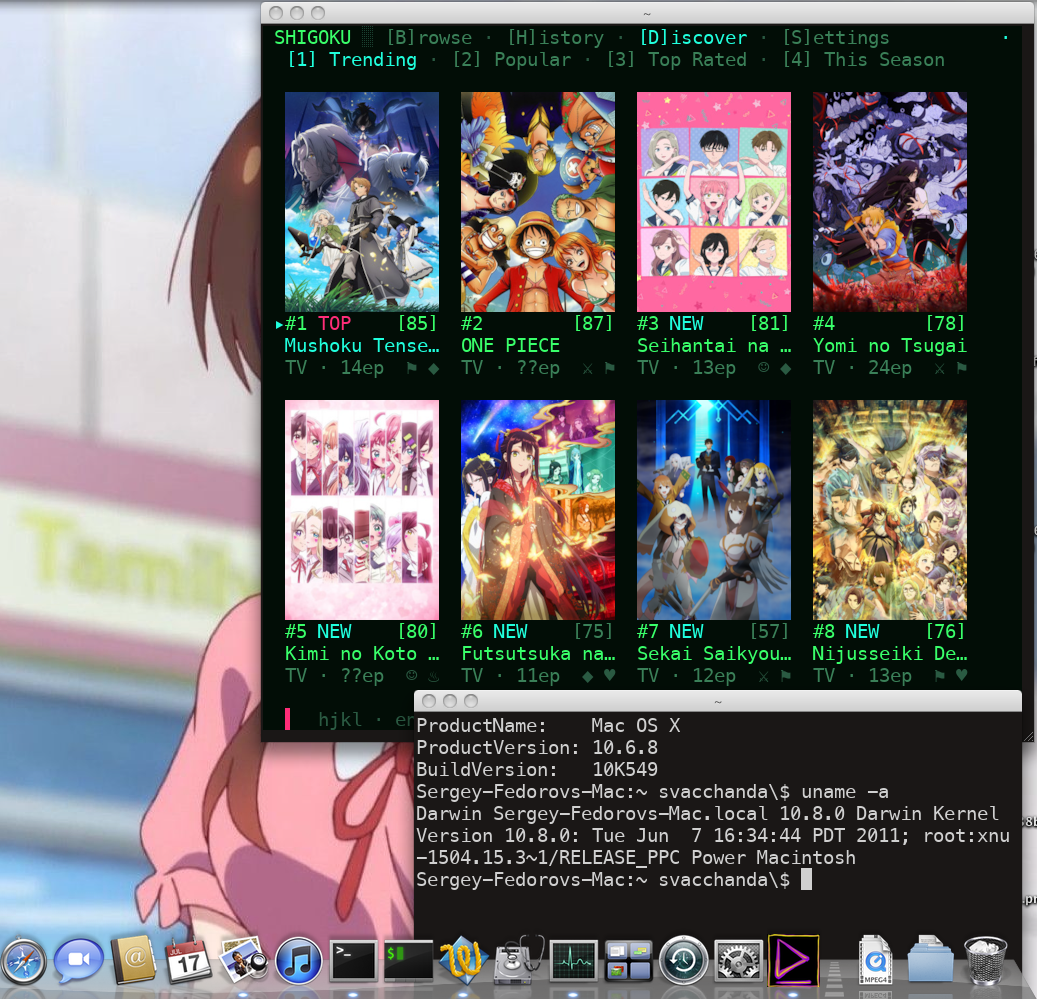
Task: Open iCal calendar from the Dock
Action: point(188,961)
